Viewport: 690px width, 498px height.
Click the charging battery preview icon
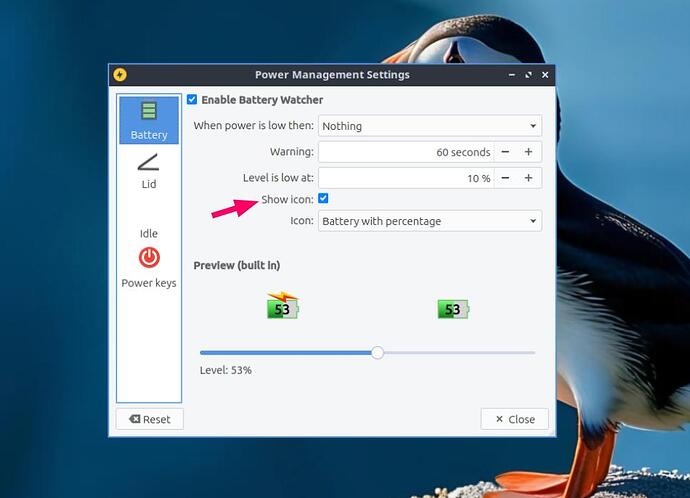[282, 306]
